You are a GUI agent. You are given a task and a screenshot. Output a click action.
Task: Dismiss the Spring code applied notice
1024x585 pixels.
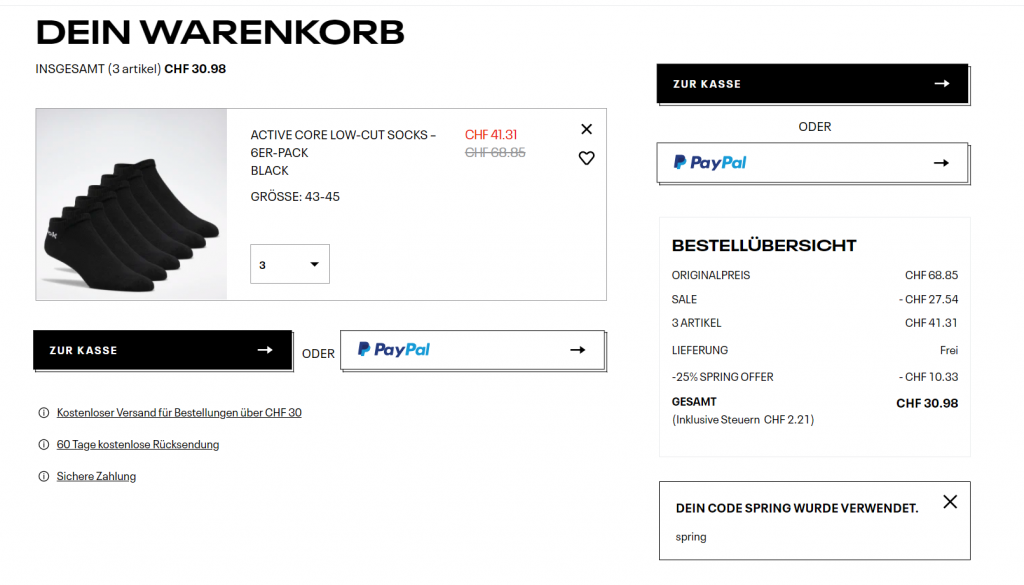(950, 502)
